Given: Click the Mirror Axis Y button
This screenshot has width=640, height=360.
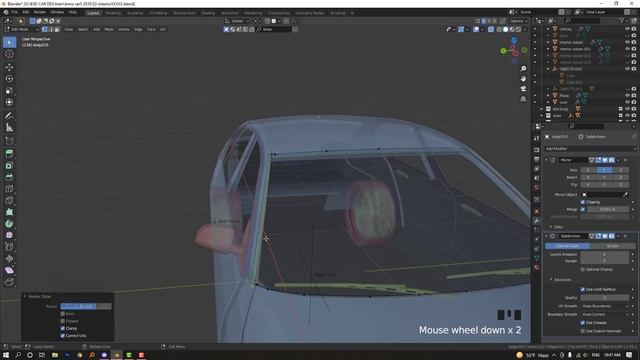Looking at the screenshot, I should [604, 170].
